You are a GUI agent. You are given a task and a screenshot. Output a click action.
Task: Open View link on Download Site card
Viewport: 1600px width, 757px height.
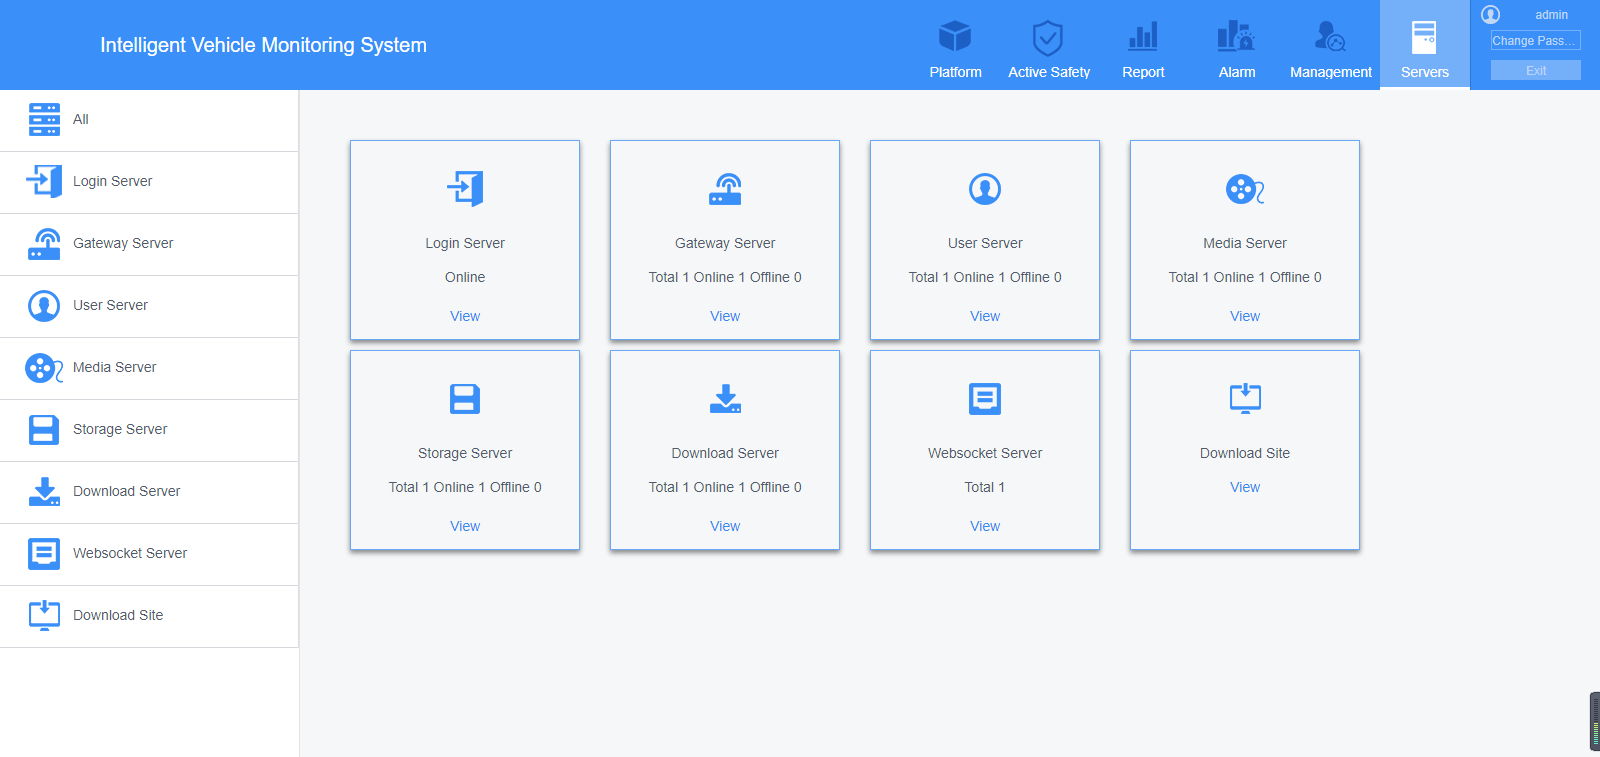(1245, 487)
